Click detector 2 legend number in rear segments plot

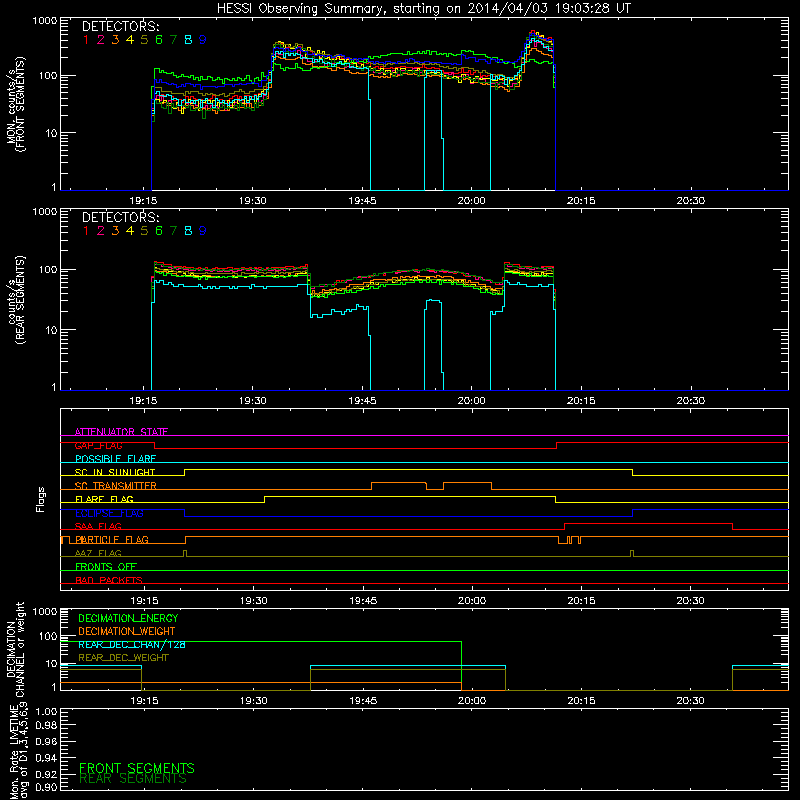coord(101,231)
